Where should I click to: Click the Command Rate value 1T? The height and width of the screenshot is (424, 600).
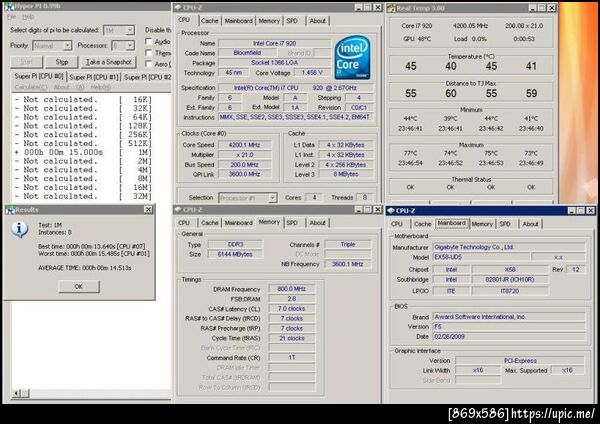(292, 357)
